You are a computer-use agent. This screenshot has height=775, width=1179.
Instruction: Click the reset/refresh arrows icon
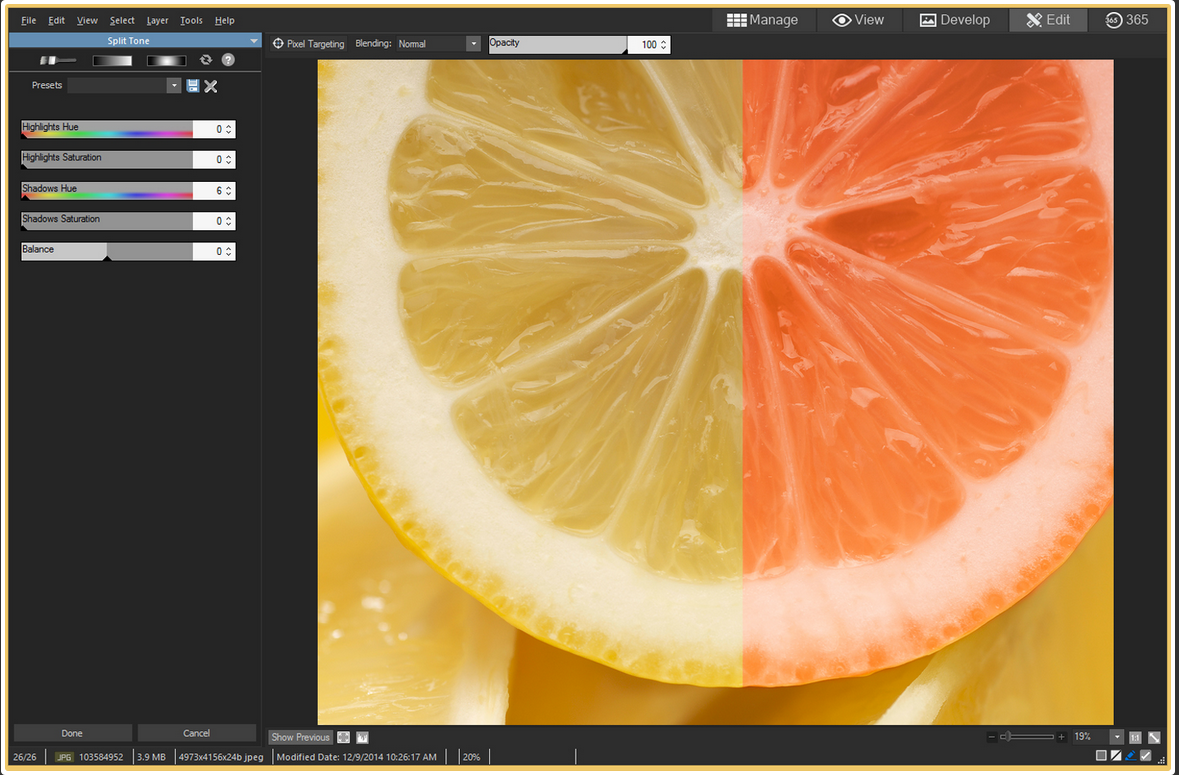(x=205, y=60)
